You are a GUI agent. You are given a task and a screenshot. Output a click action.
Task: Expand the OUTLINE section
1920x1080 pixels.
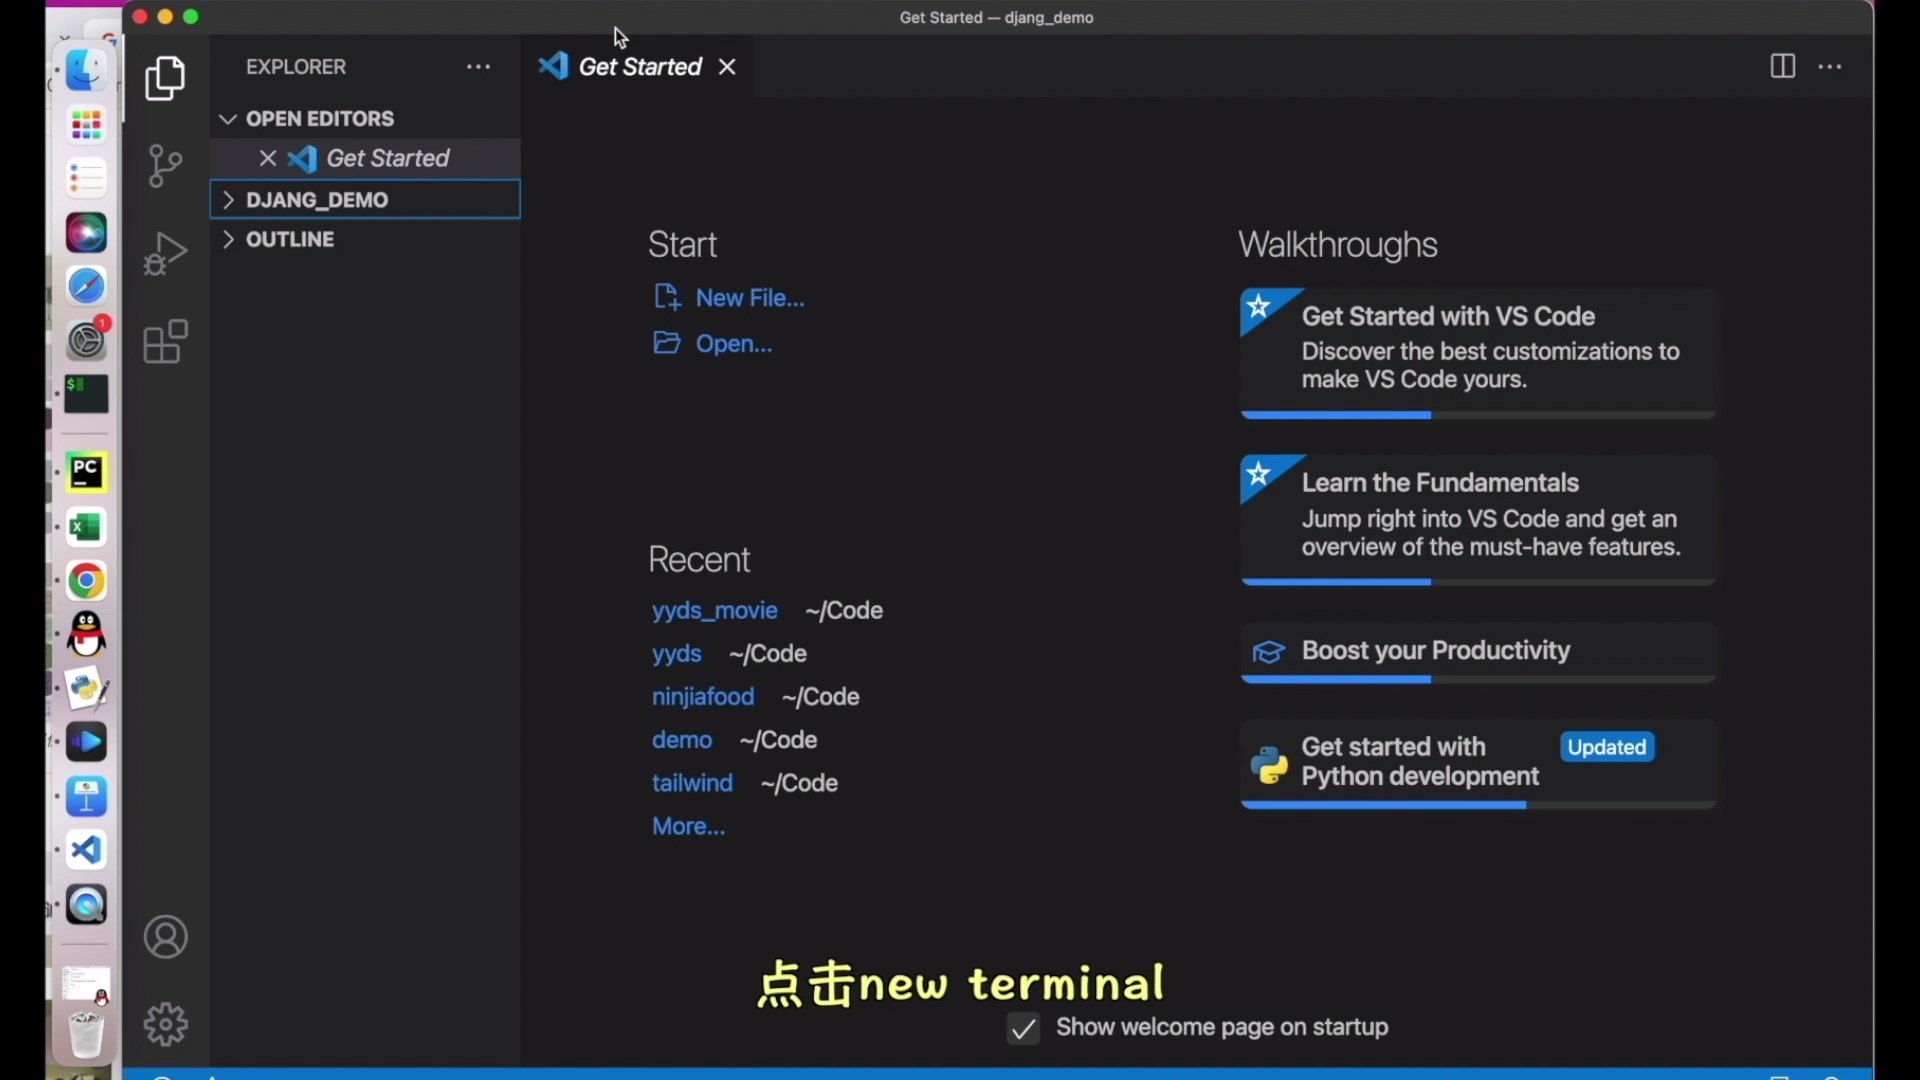[229, 239]
